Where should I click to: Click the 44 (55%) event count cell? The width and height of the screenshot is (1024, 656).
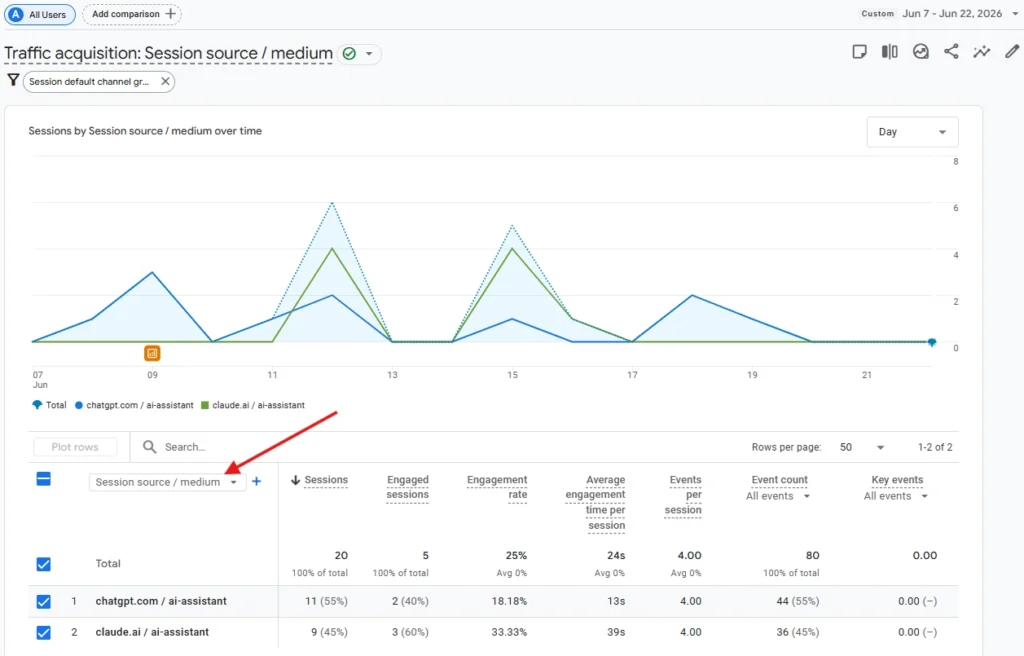click(x=797, y=601)
